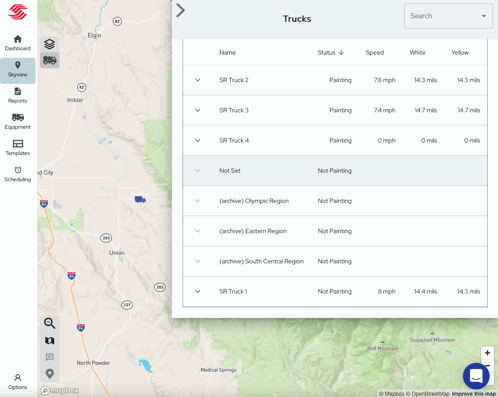Open the map layers icon
This screenshot has width=498, height=397.
coord(50,44)
